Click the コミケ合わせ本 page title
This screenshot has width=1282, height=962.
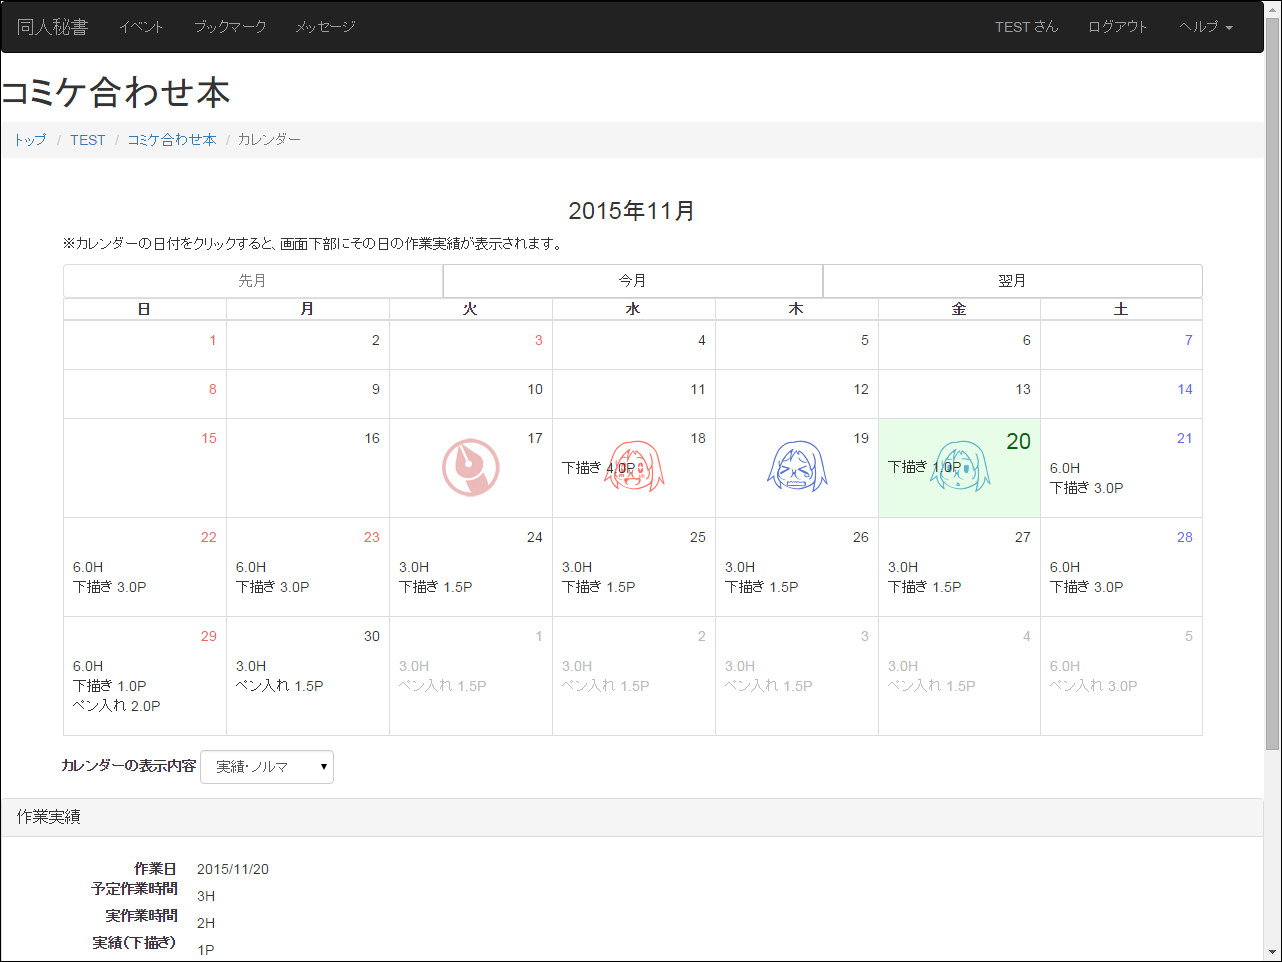click(116, 93)
